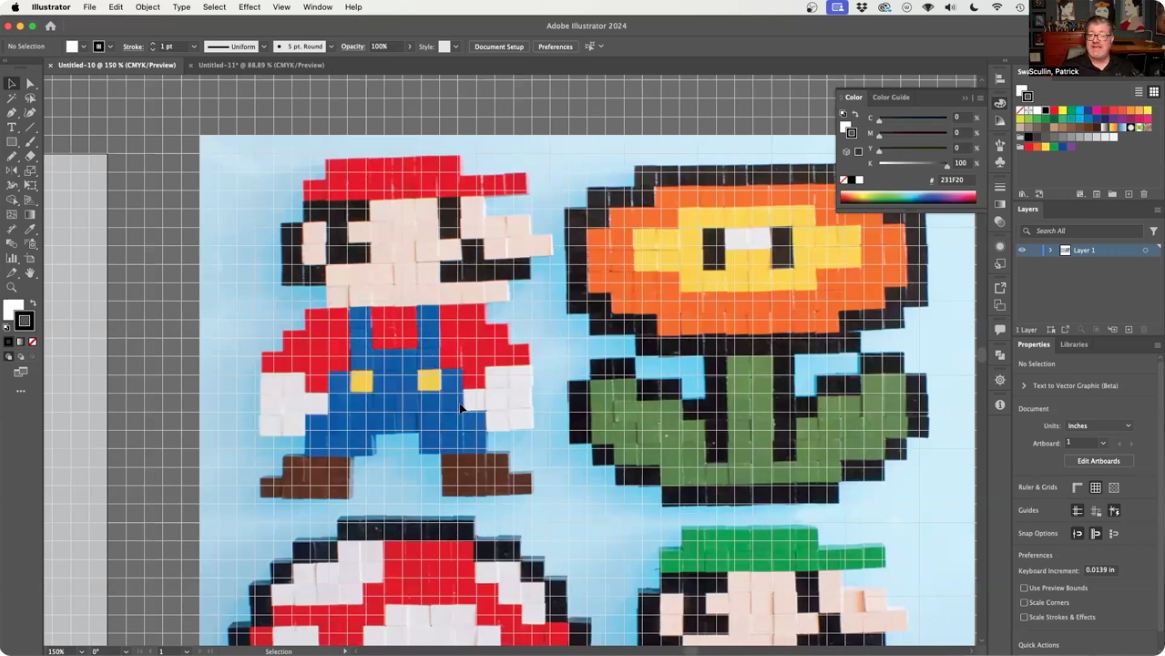Image resolution: width=1165 pixels, height=656 pixels.
Task: Select the Shape Builder tool
Action: (x=12, y=200)
